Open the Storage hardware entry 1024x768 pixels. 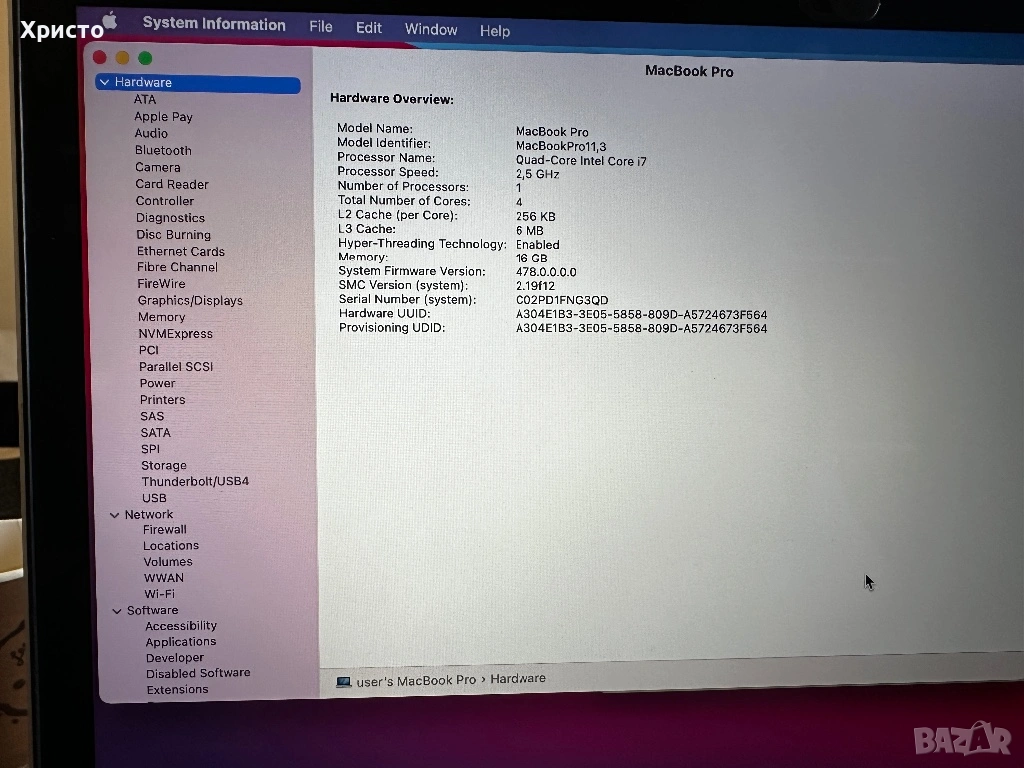(x=164, y=465)
